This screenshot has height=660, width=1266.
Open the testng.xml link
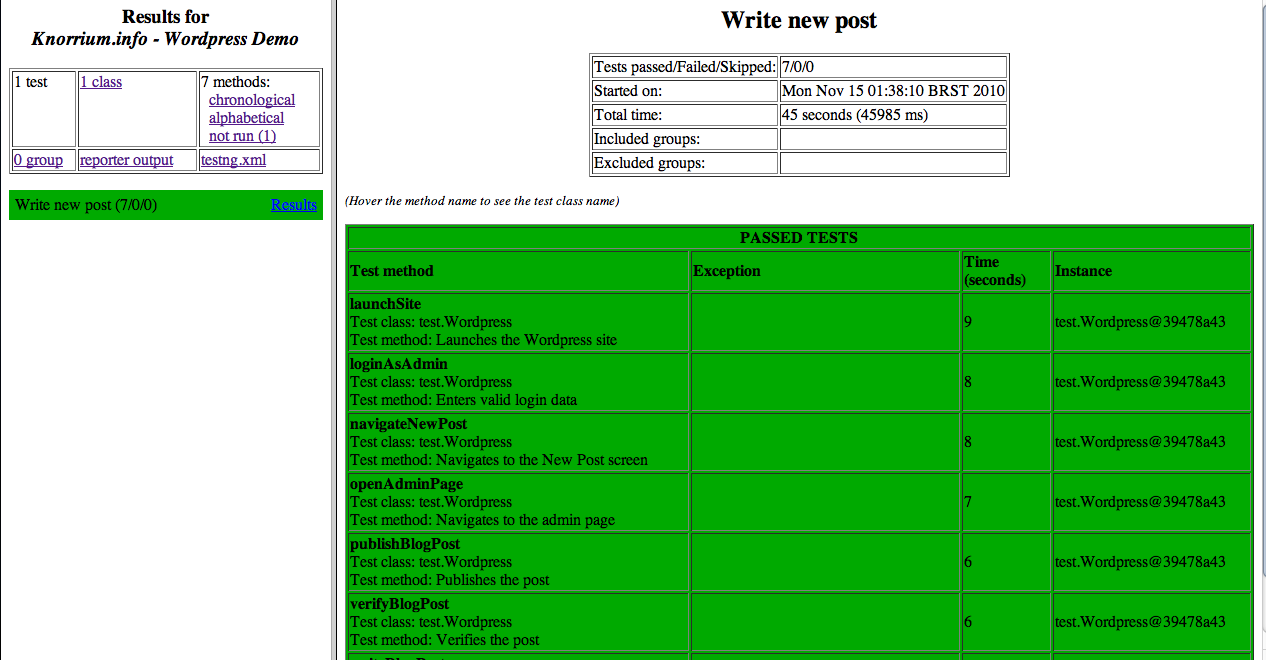(233, 160)
